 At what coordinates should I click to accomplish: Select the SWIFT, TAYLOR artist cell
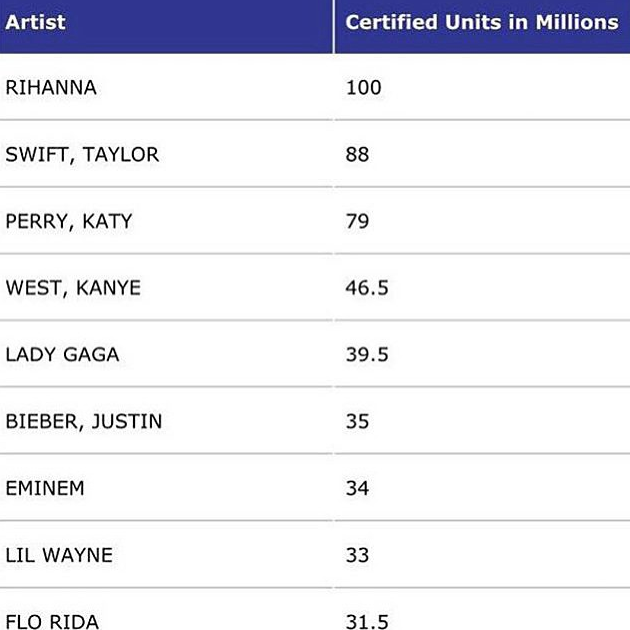tap(82, 155)
